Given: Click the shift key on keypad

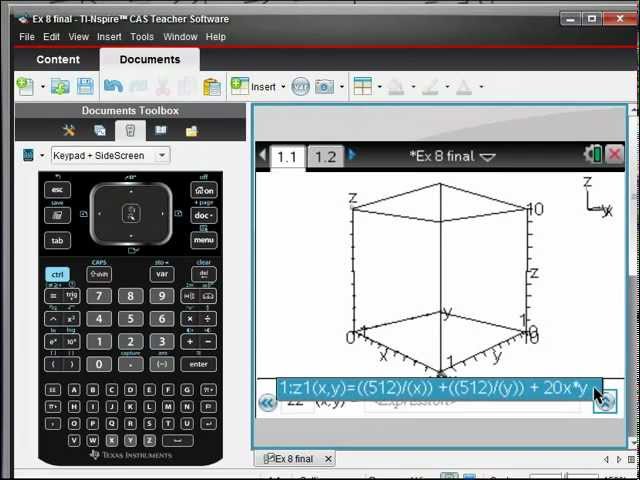Looking at the screenshot, I should (x=99, y=274).
